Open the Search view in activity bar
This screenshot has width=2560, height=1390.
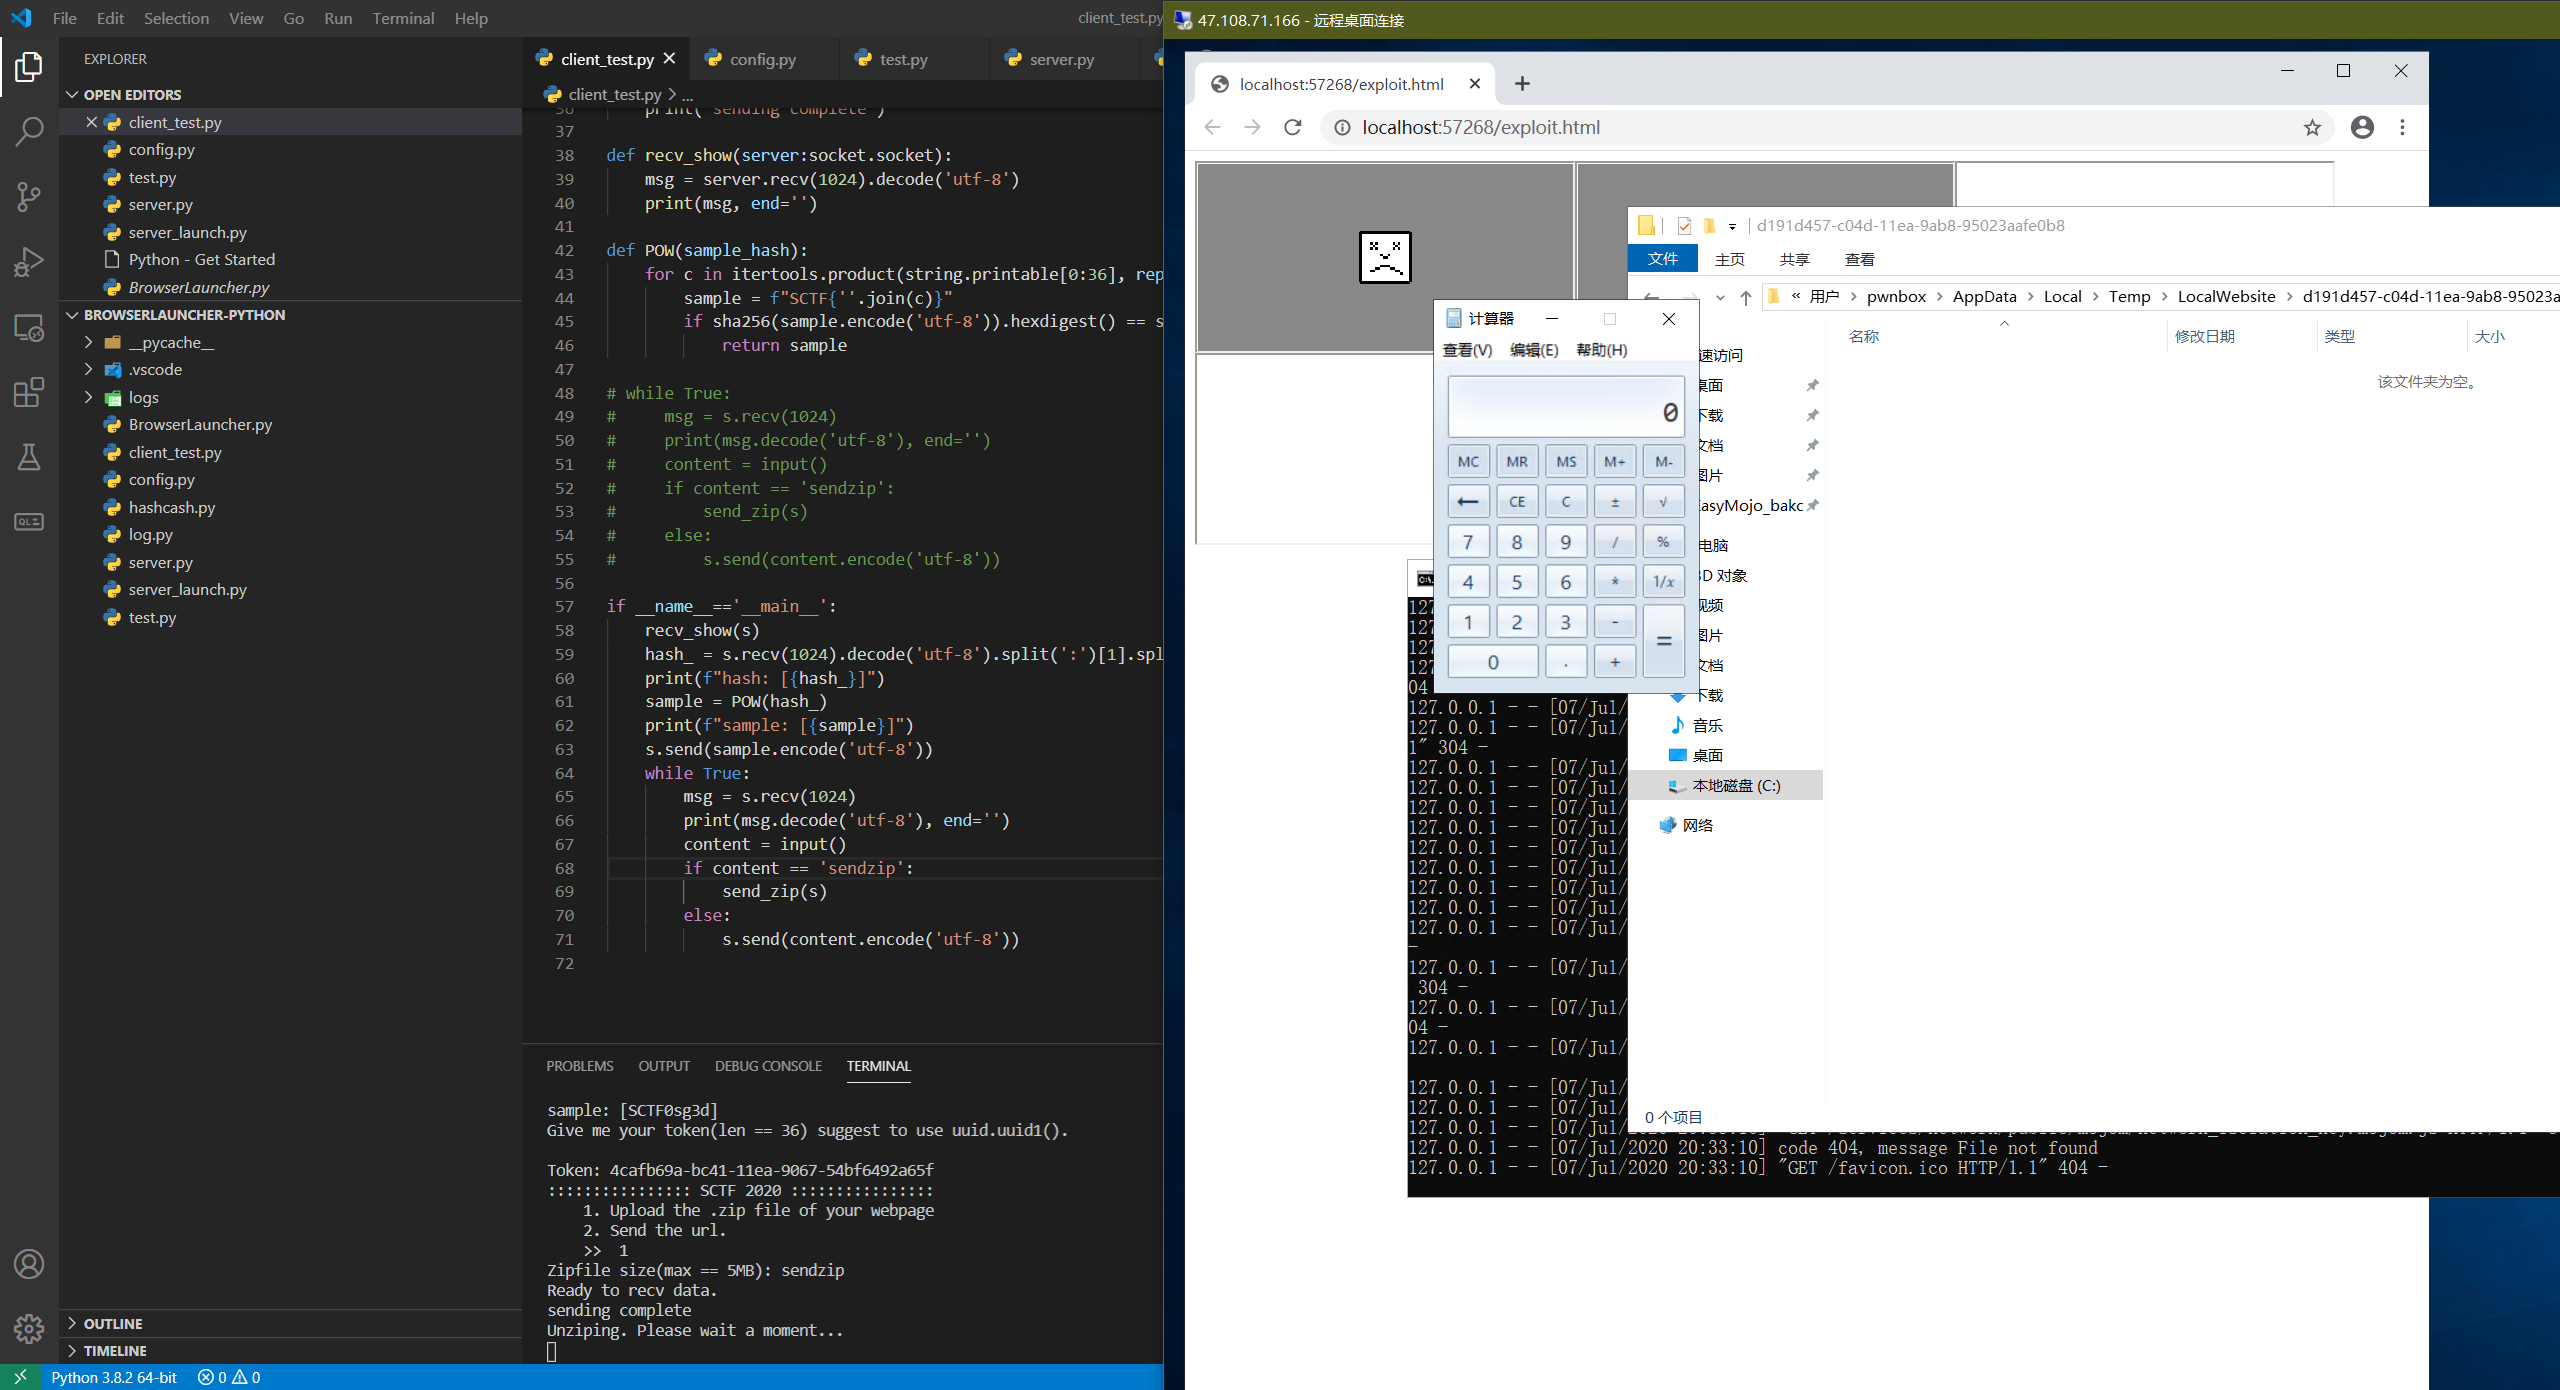coord(29,131)
